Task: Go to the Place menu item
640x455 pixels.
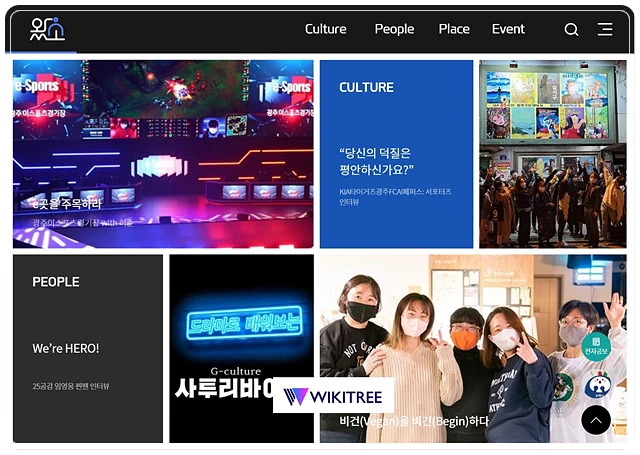Action: pyautogui.click(x=453, y=29)
